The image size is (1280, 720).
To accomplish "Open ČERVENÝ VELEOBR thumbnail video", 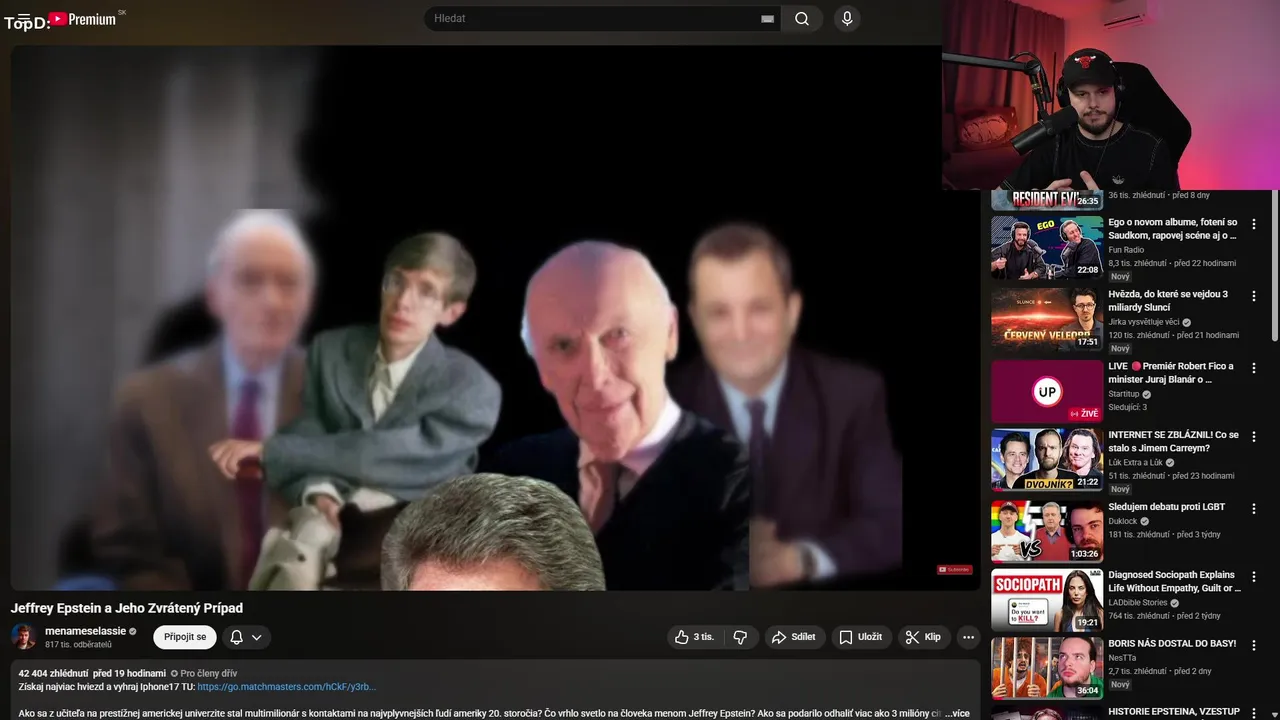I will pos(1047,320).
